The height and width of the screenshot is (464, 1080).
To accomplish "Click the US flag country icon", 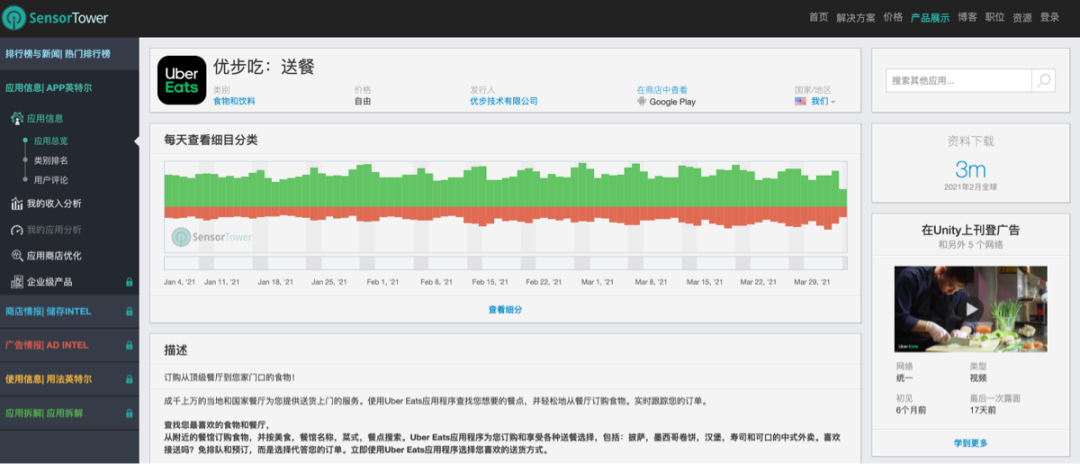I will (x=800, y=101).
